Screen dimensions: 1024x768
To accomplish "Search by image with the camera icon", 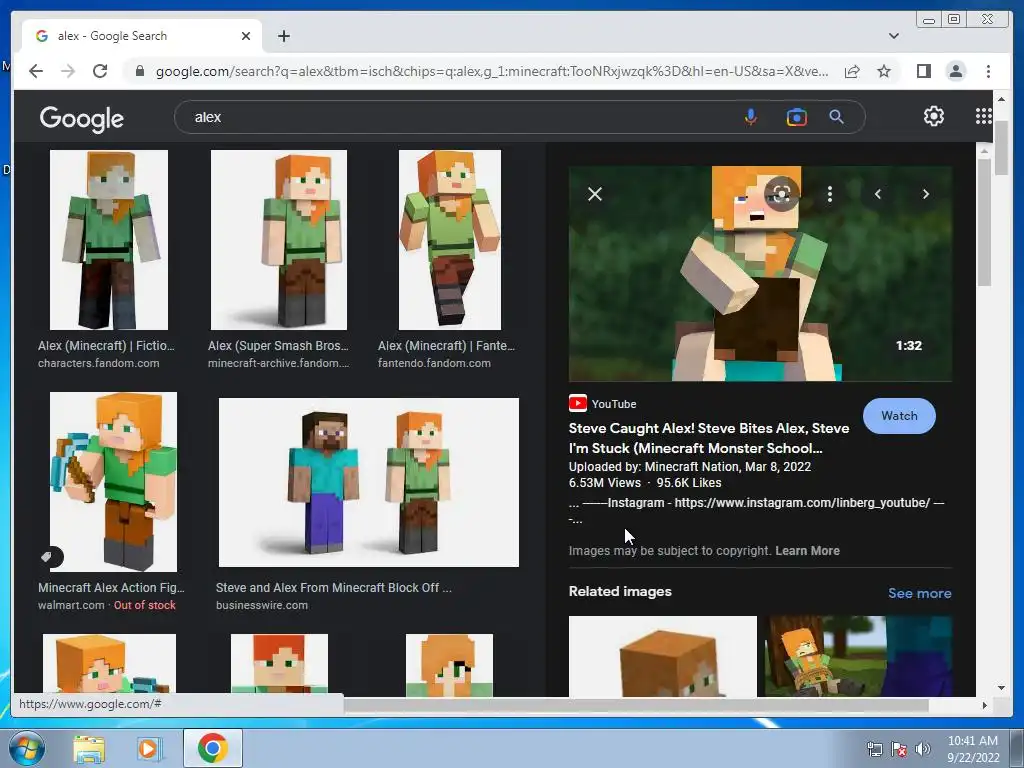I will 796,117.
